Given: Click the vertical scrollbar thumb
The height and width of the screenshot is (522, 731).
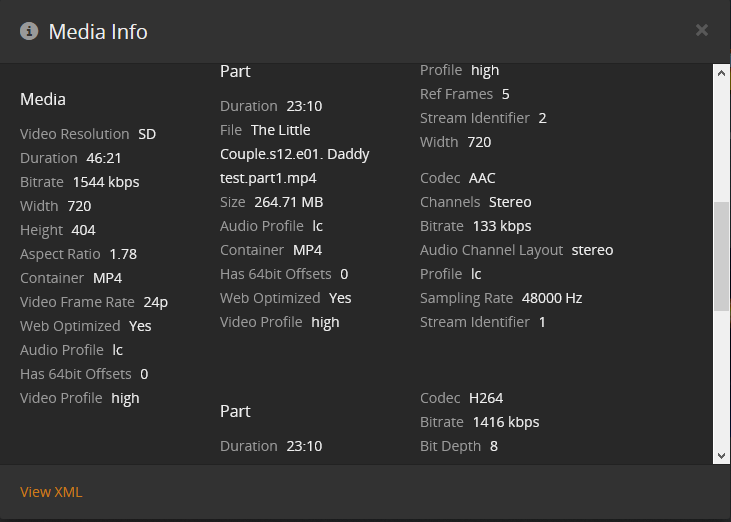Looking at the screenshot, I should [x=721, y=255].
